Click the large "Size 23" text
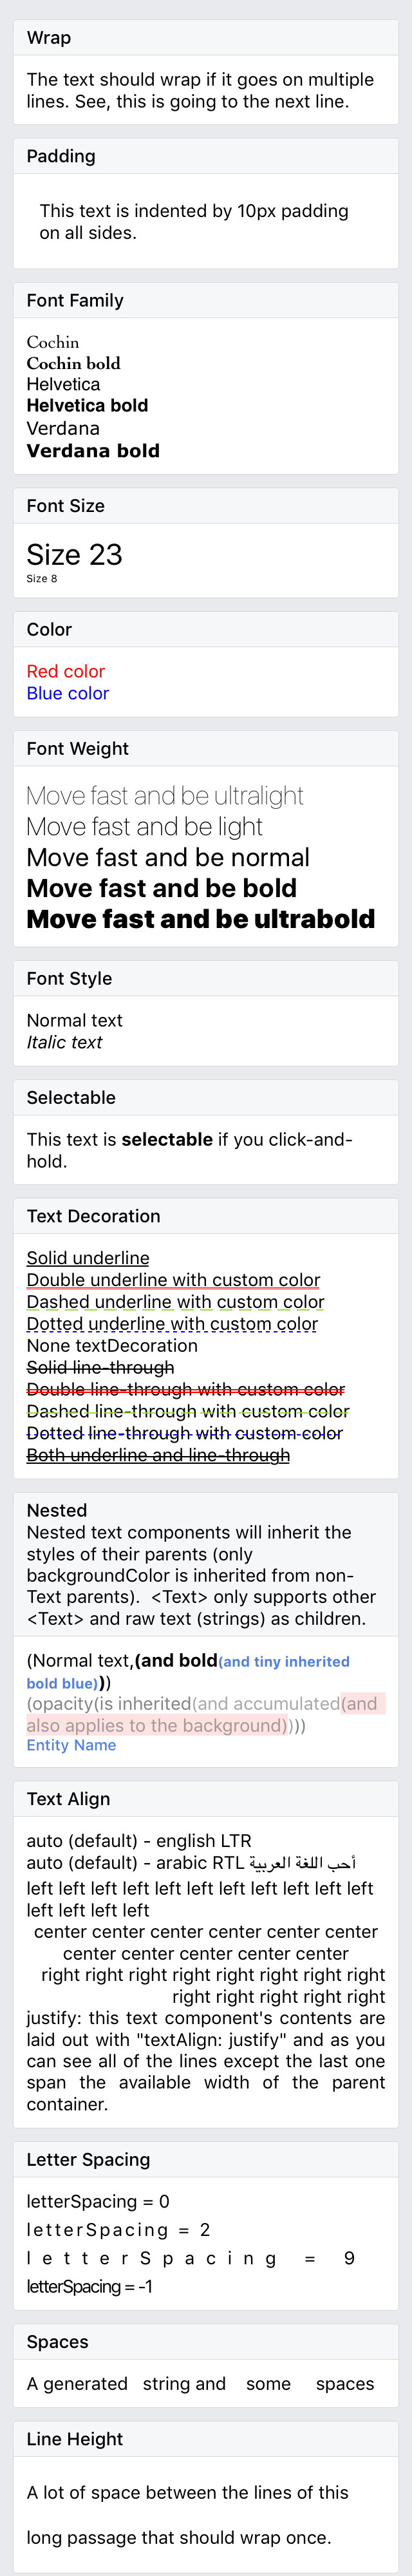The image size is (412, 2576). coord(74,554)
